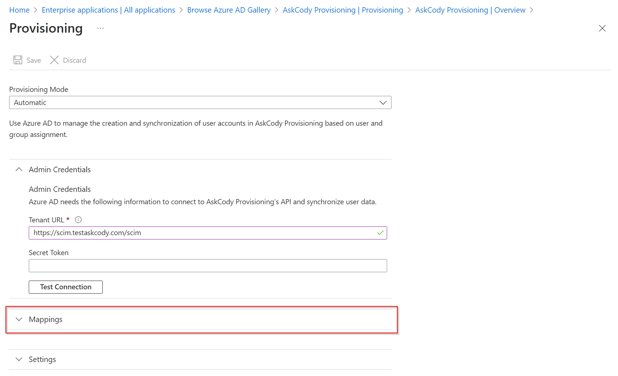Screen dimensions: 618x376
Task: Open AskCody Provisioning | Provisioning breadcrumb
Action: point(343,10)
